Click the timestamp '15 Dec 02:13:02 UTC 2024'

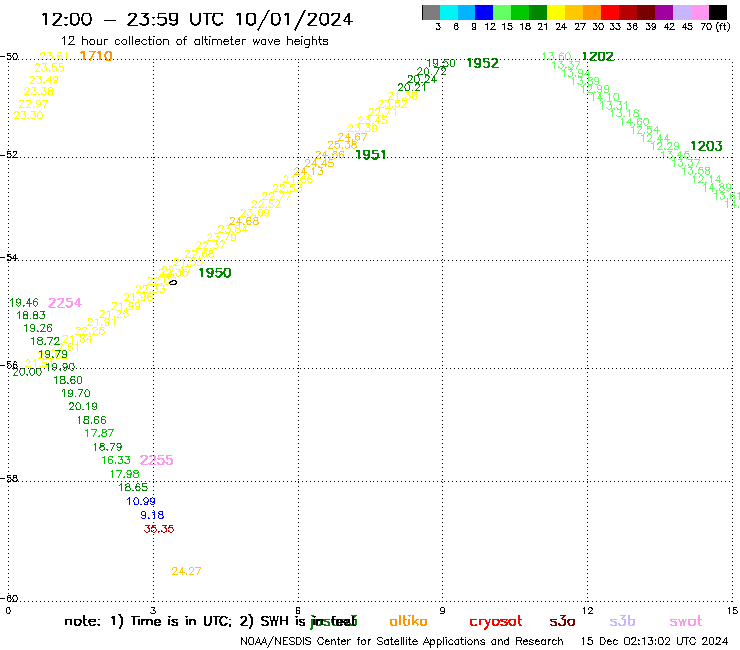pos(654,641)
